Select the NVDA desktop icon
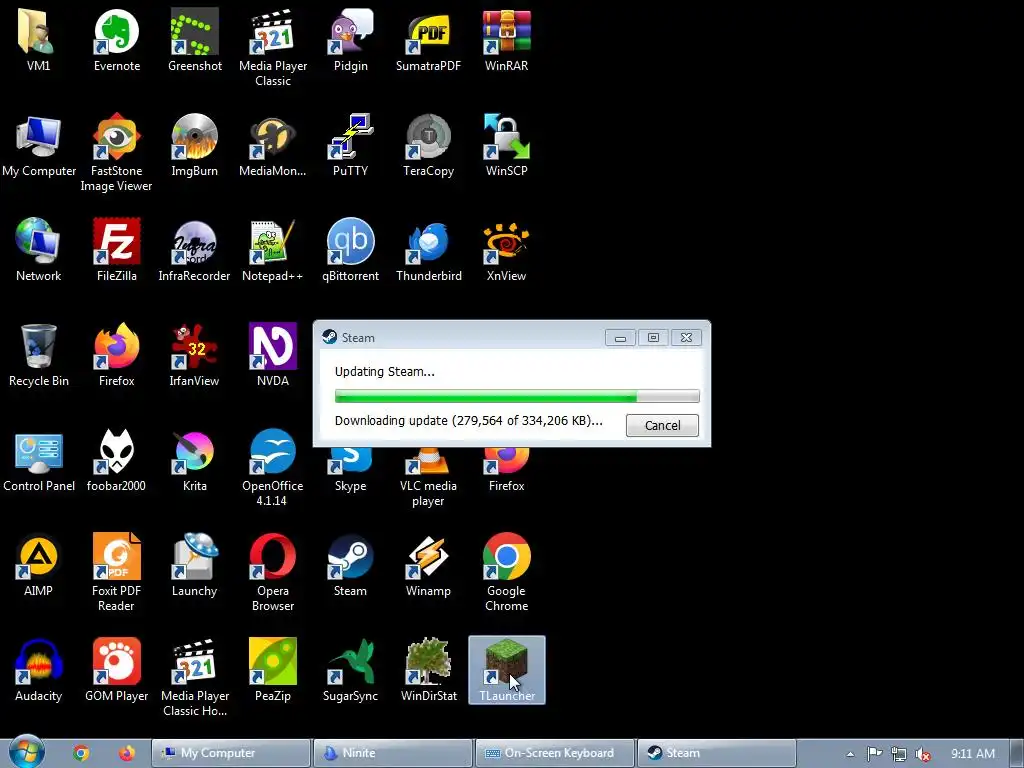Image resolution: width=1024 pixels, height=768 pixels. point(273,356)
